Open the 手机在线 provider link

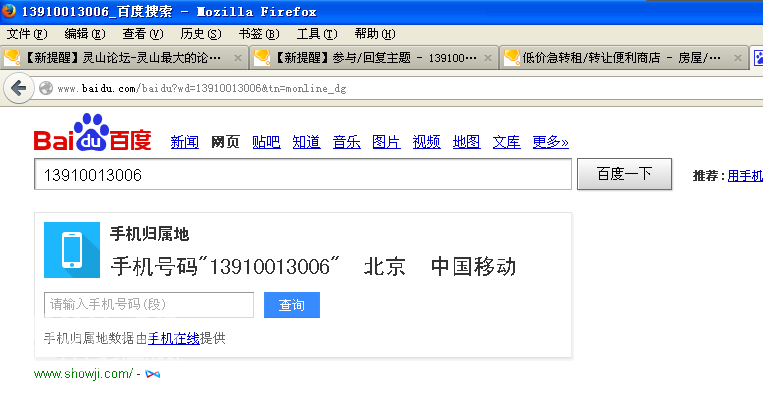174,338
